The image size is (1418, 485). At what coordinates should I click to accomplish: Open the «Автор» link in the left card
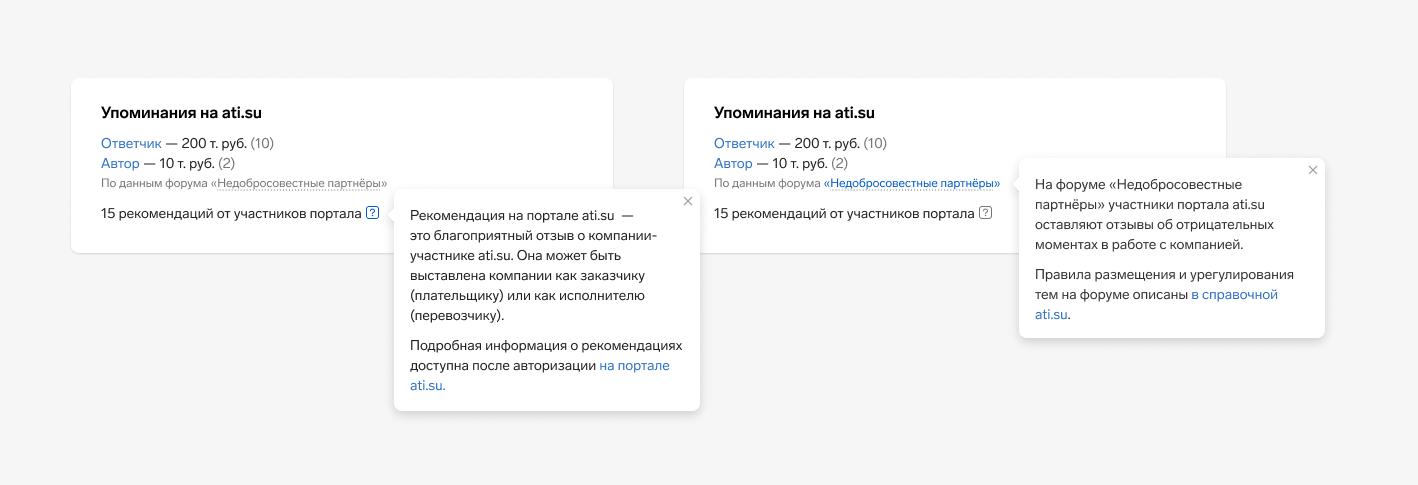click(120, 163)
